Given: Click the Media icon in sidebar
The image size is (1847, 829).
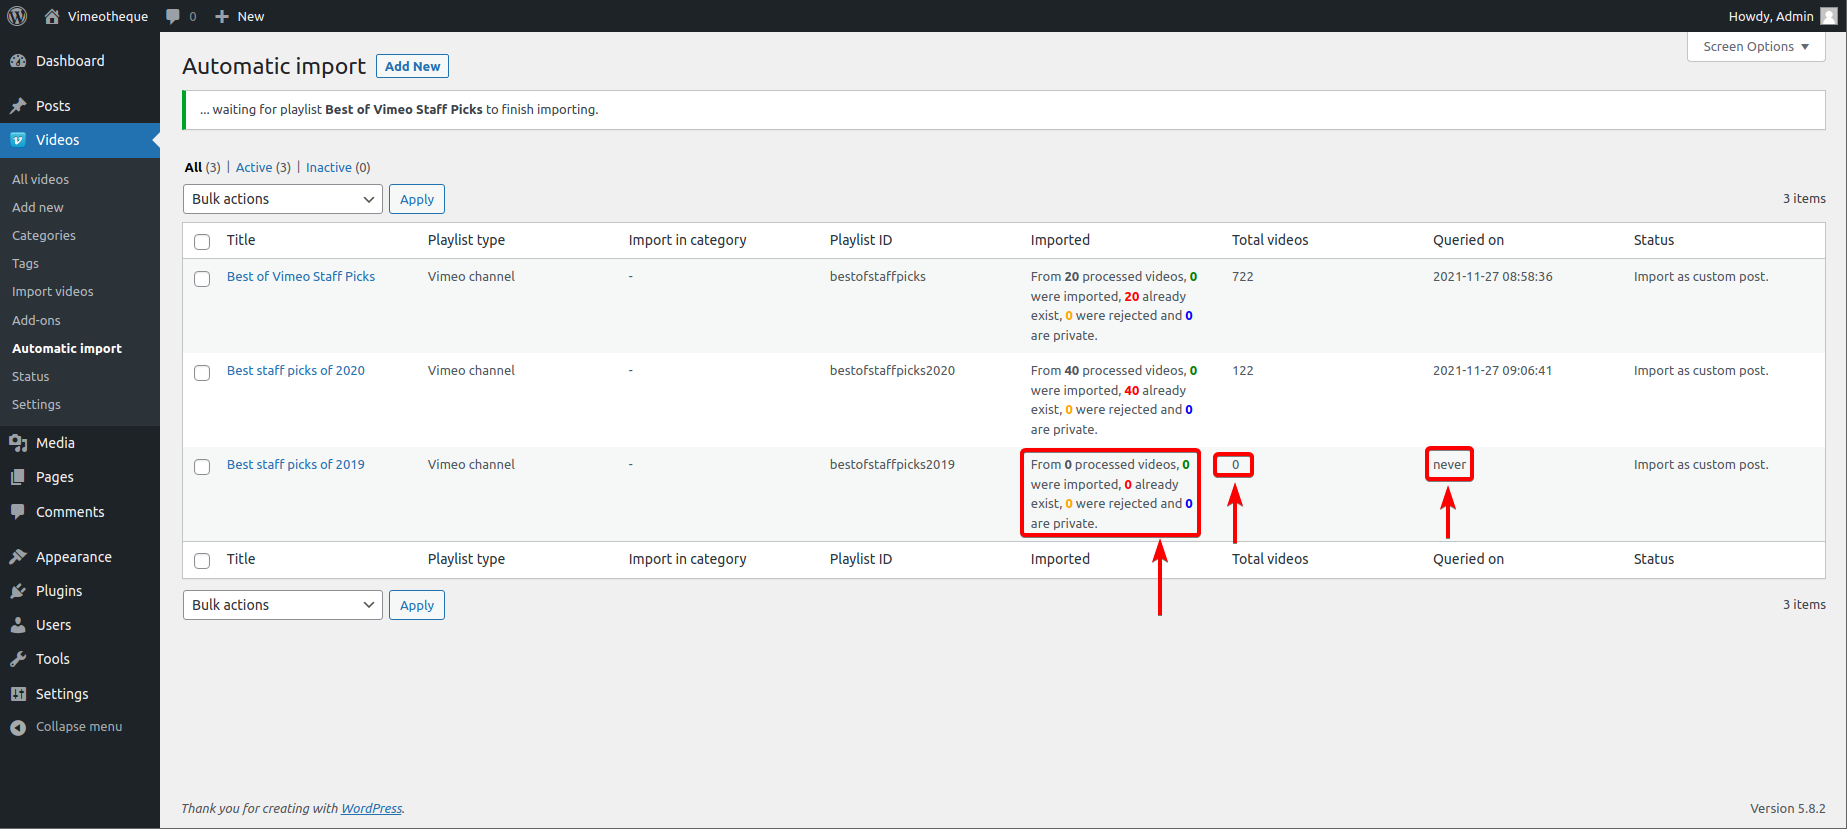Looking at the screenshot, I should (18, 443).
